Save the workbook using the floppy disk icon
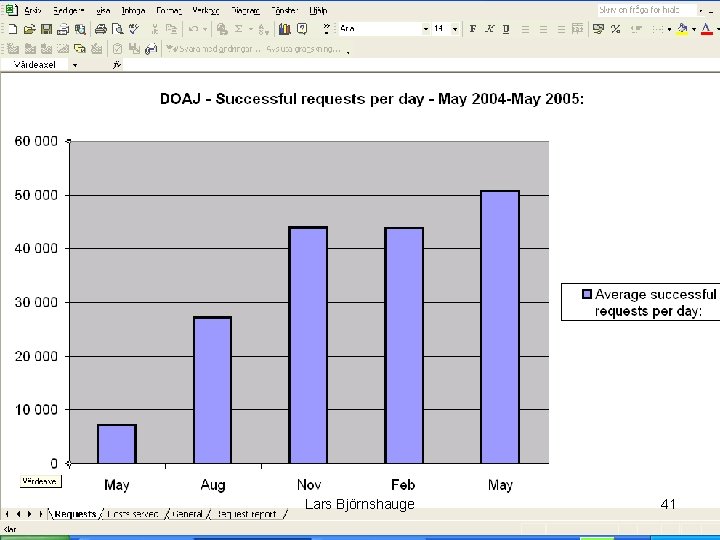 46,29
